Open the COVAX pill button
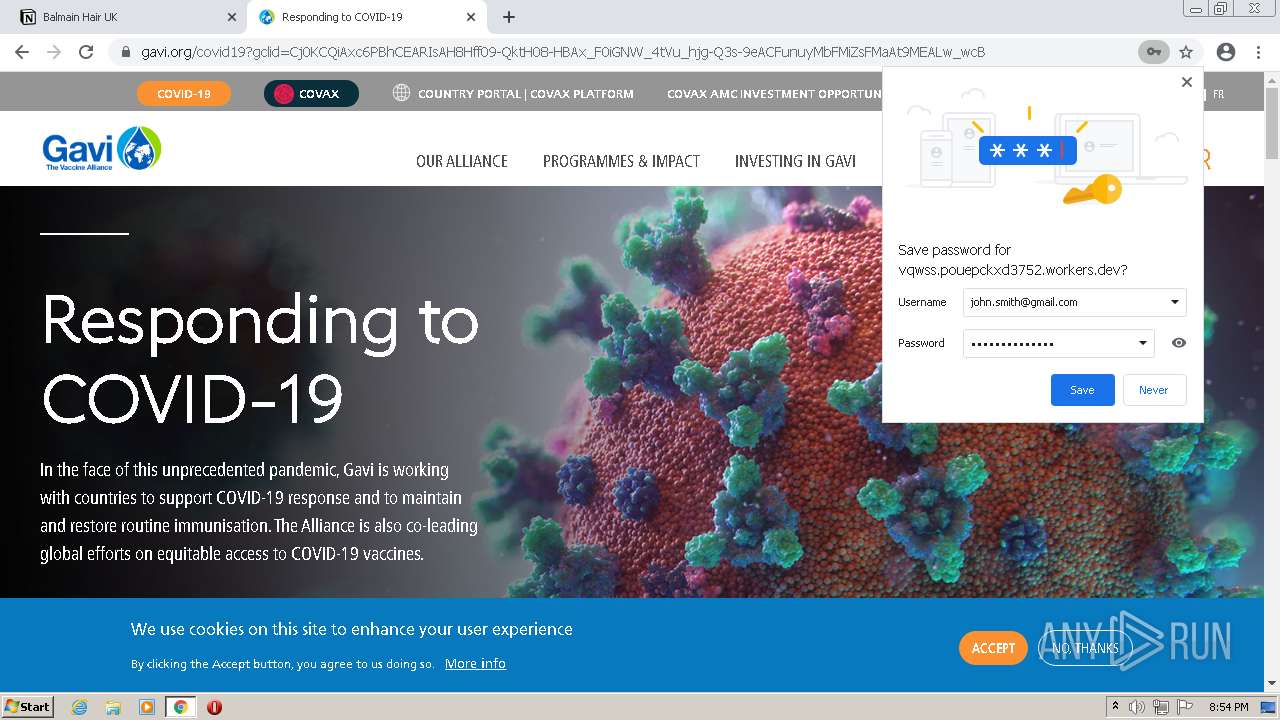Screen dimensions: 1280x720 (311, 93)
